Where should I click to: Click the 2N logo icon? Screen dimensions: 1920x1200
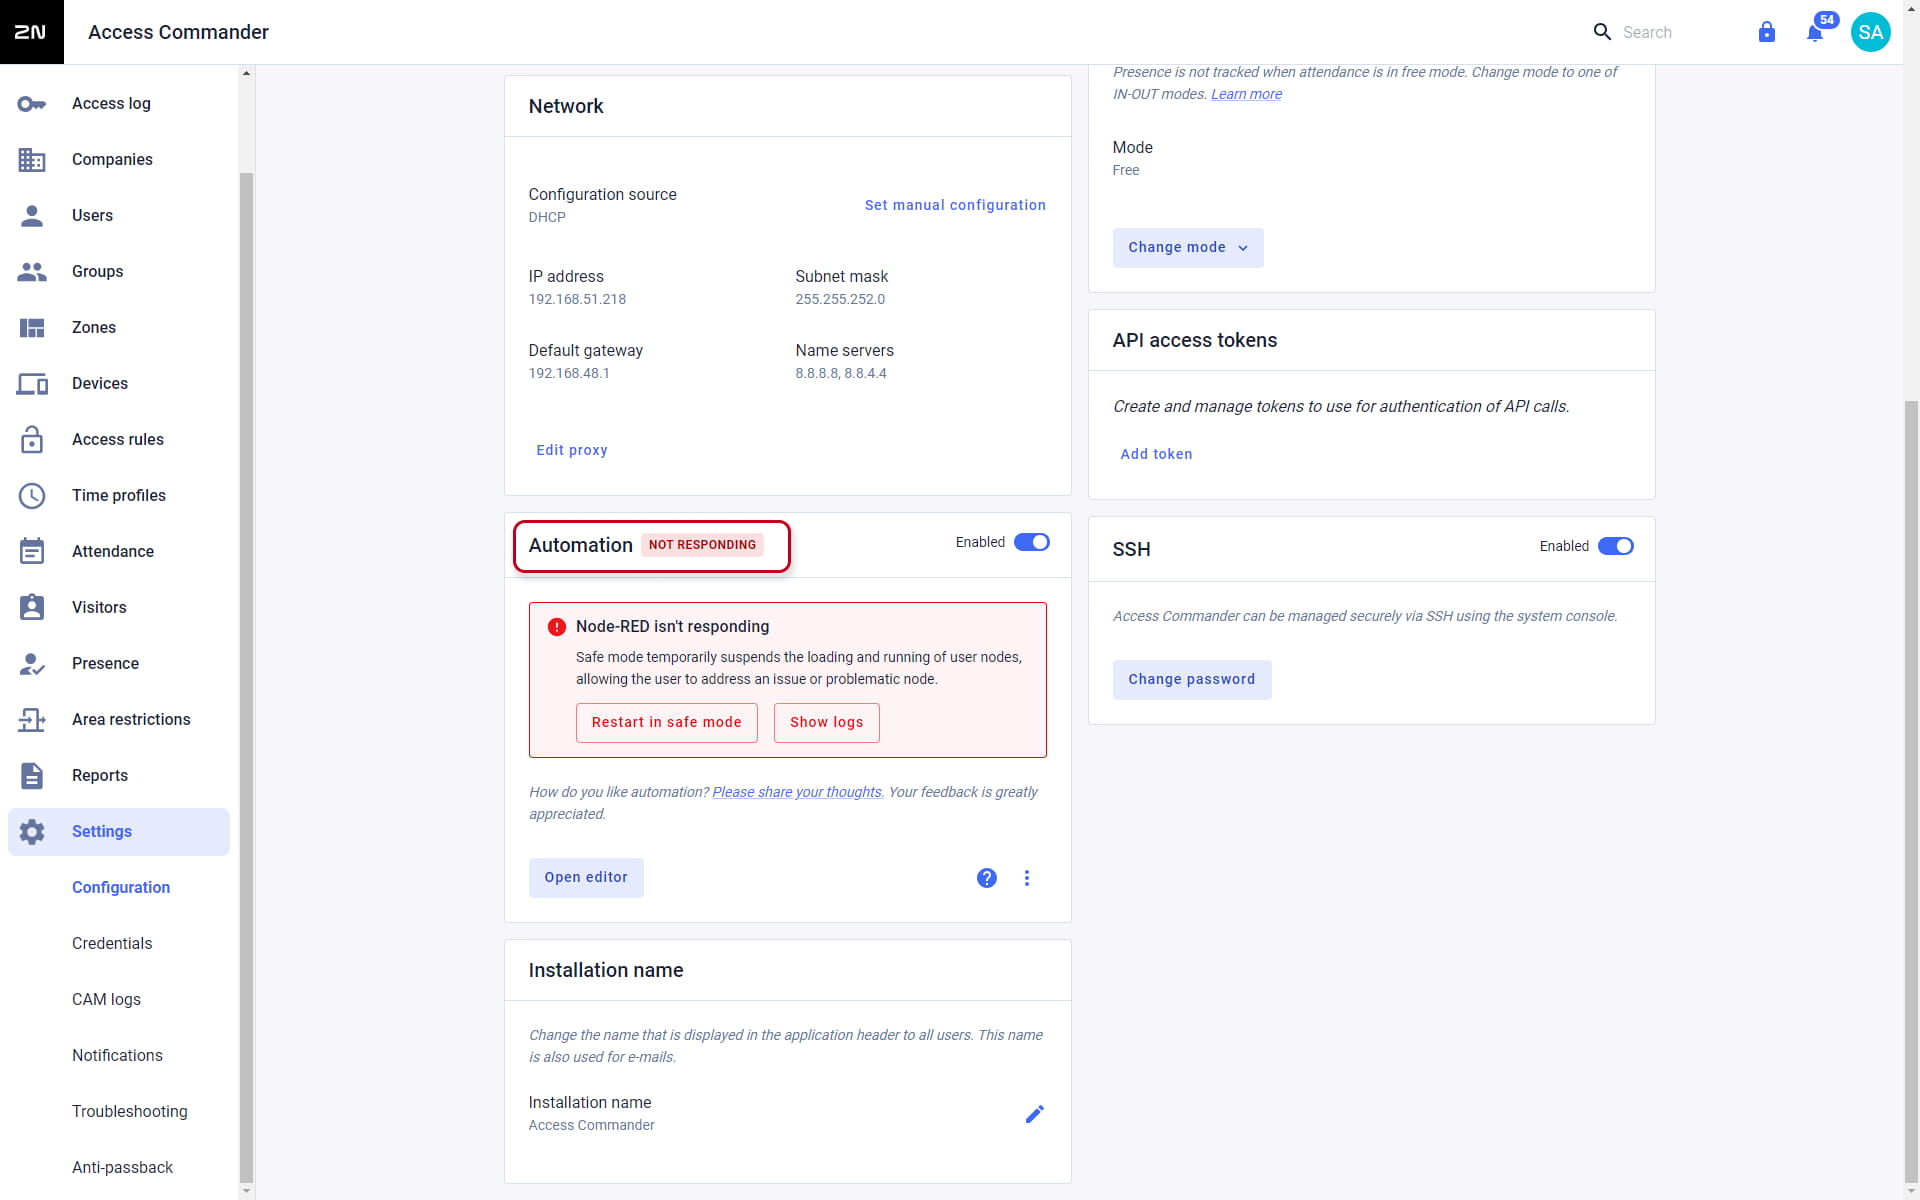point(31,32)
